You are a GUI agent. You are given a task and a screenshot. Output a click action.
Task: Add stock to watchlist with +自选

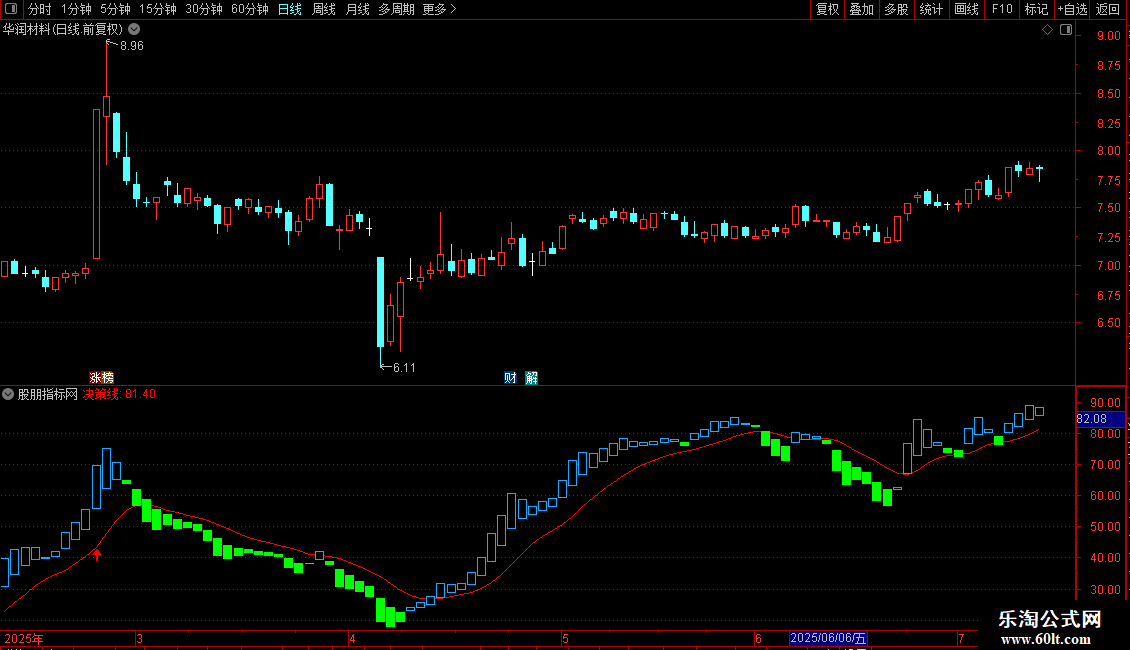pyautogui.click(x=1072, y=9)
